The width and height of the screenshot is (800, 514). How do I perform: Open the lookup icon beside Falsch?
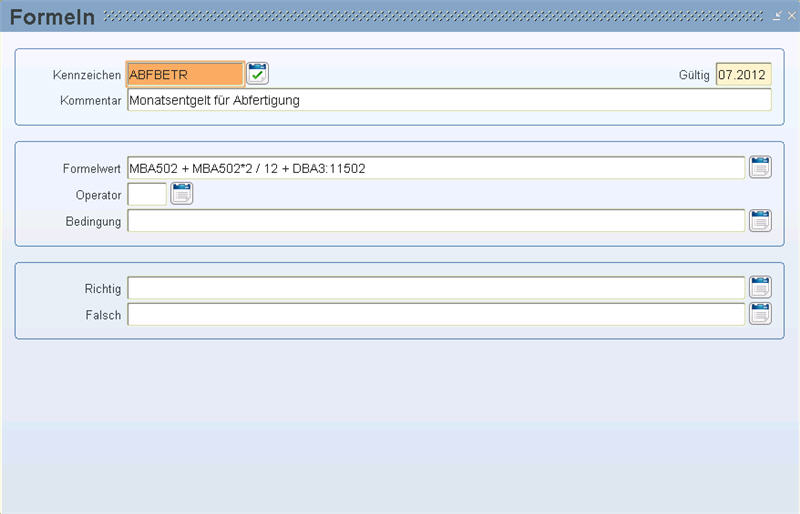pos(760,314)
